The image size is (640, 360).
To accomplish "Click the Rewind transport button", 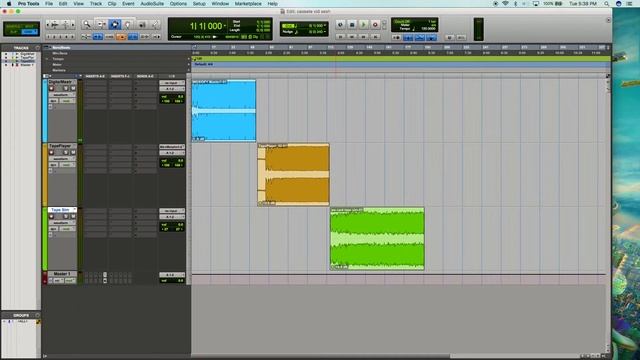I will [352, 37].
